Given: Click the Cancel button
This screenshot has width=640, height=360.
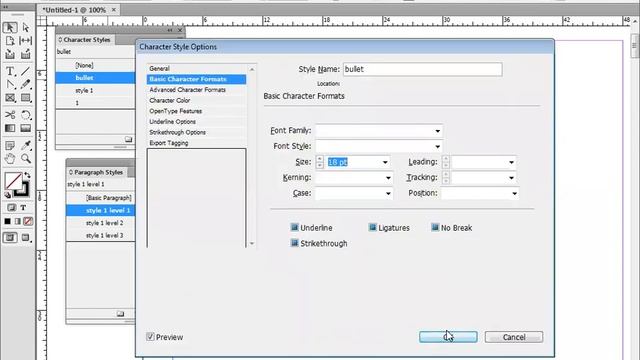Looking at the screenshot, I should tap(514, 337).
